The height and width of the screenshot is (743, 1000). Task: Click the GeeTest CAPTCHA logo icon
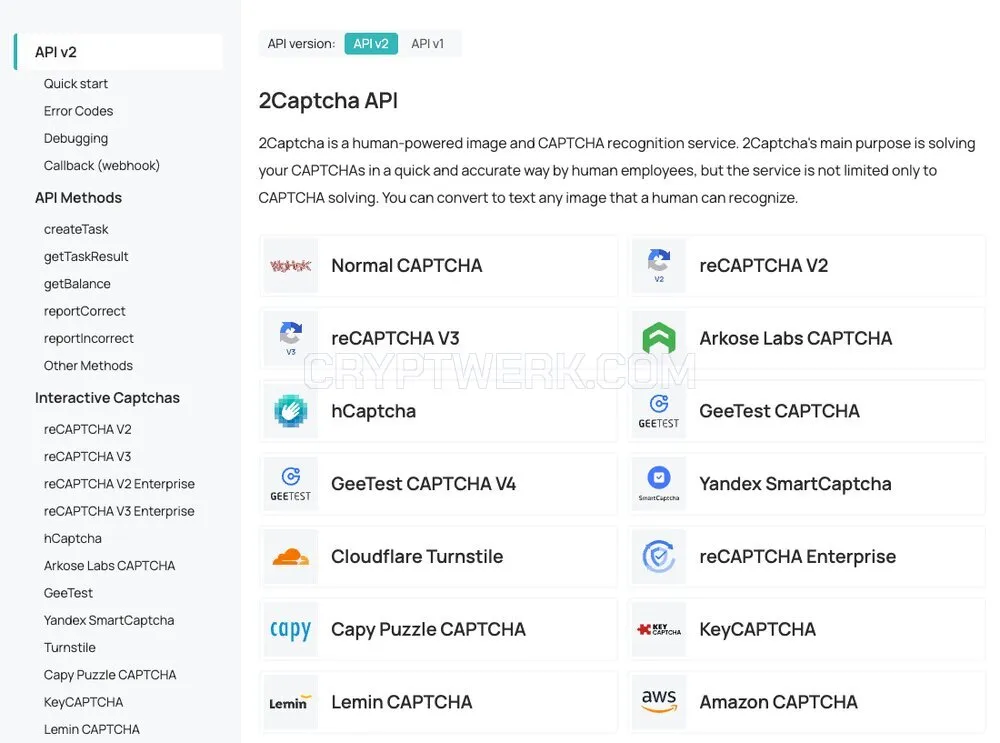pyautogui.click(x=659, y=411)
